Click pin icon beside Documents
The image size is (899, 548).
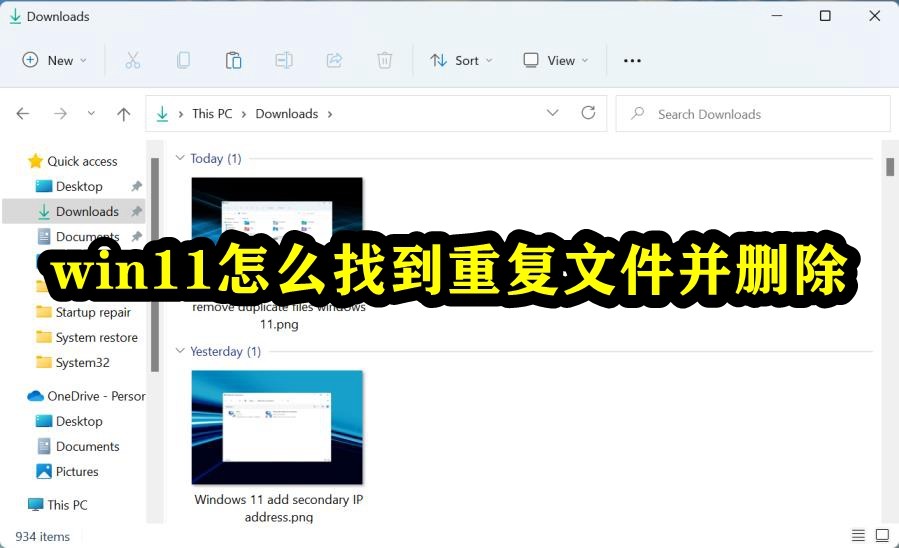(136, 236)
